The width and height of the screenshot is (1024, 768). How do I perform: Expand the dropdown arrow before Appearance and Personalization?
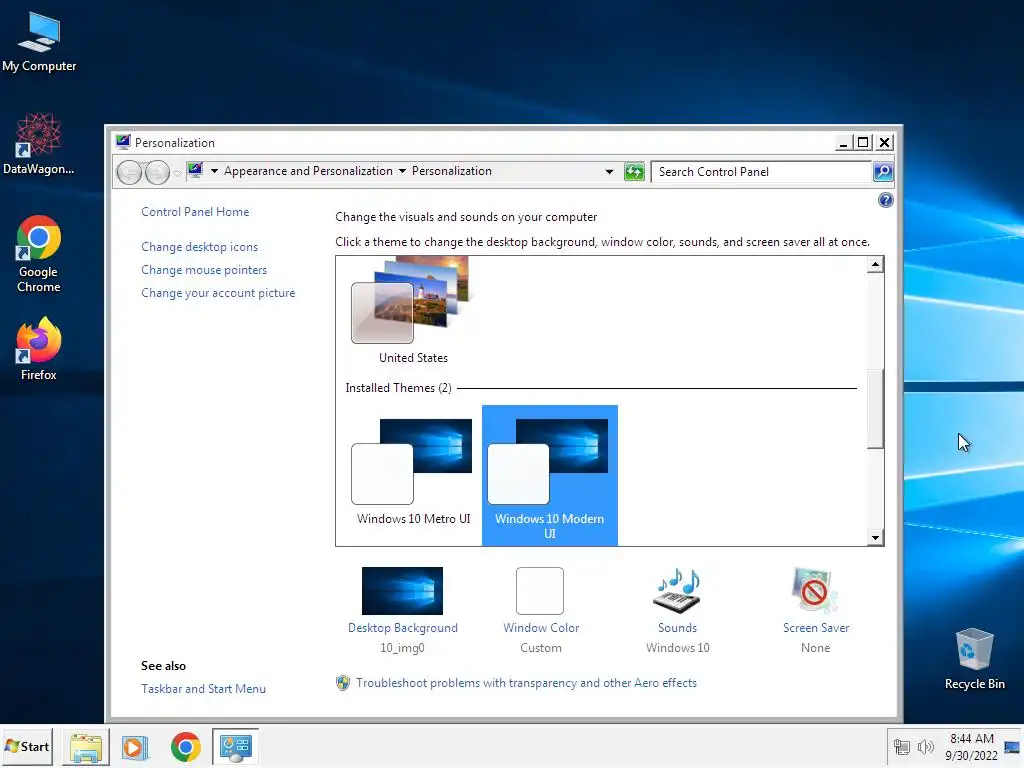click(214, 171)
